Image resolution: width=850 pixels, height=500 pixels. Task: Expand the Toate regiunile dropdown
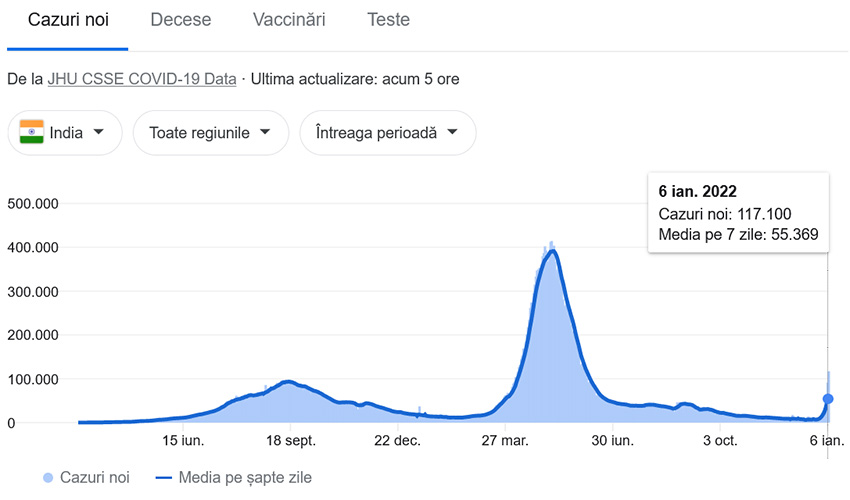(x=211, y=133)
